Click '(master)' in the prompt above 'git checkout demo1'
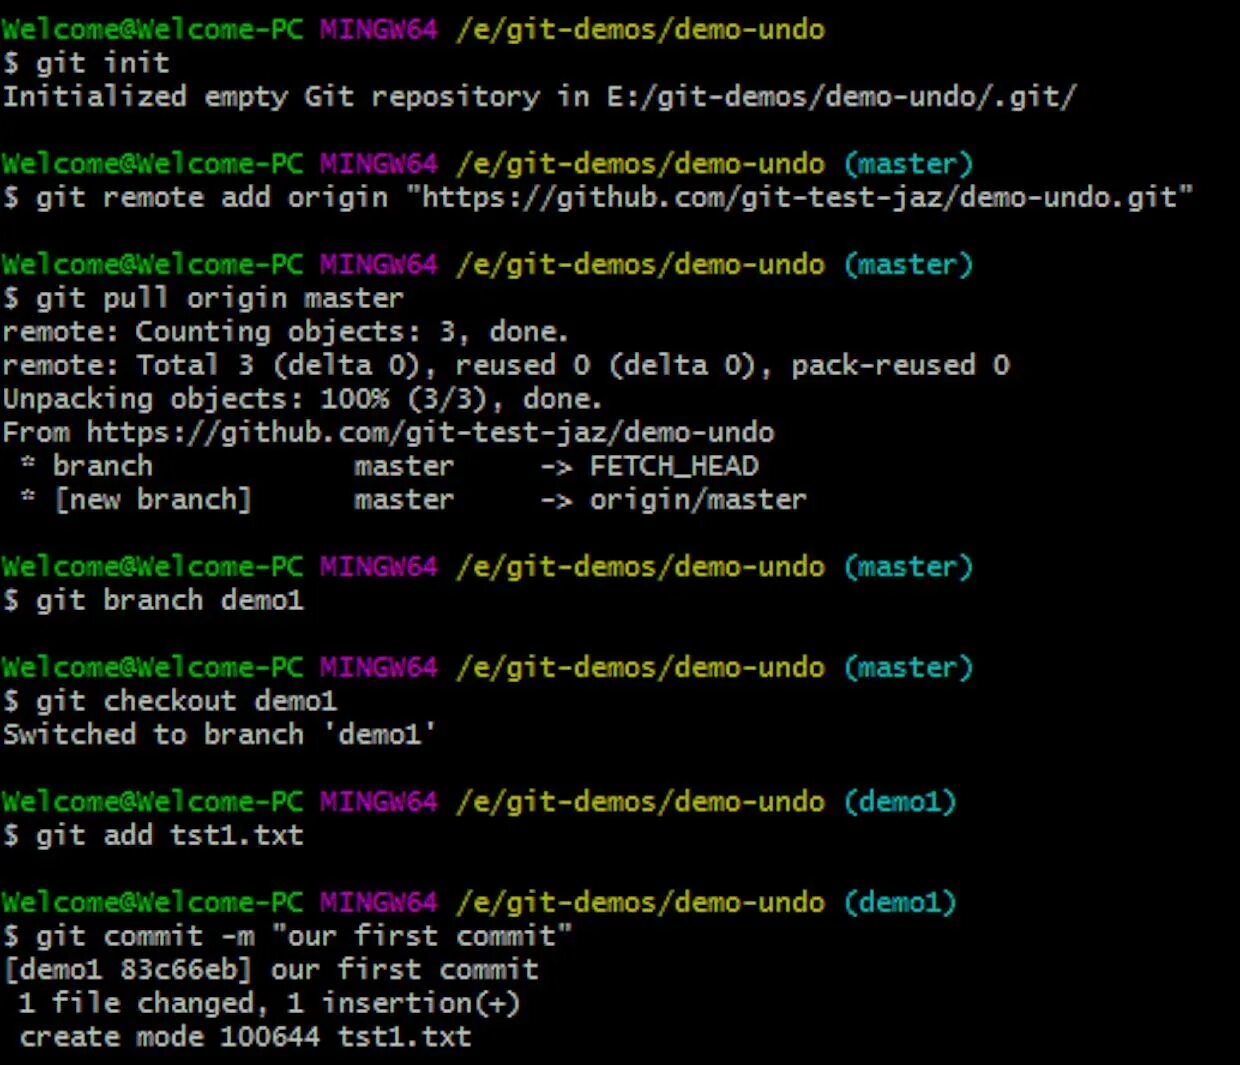This screenshot has width=1240, height=1065. pyautogui.click(x=908, y=668)
